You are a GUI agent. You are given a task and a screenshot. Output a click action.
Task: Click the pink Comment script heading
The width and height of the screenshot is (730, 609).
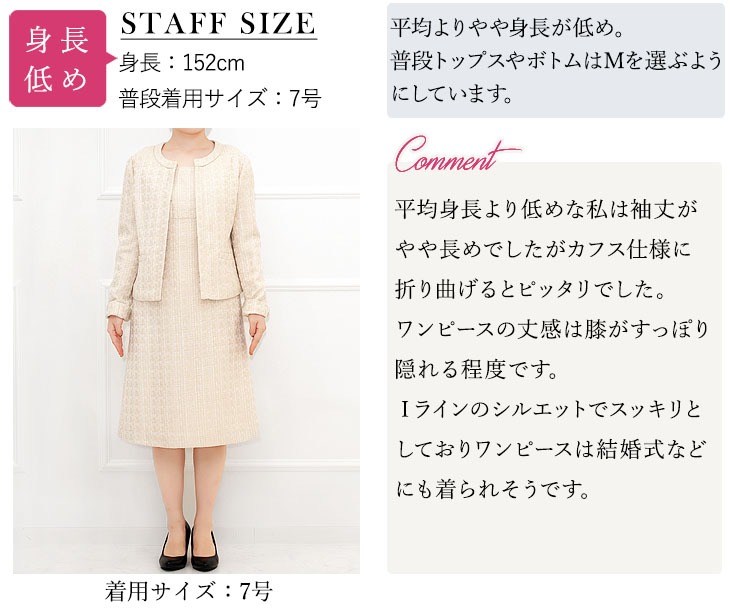point(454,155)
